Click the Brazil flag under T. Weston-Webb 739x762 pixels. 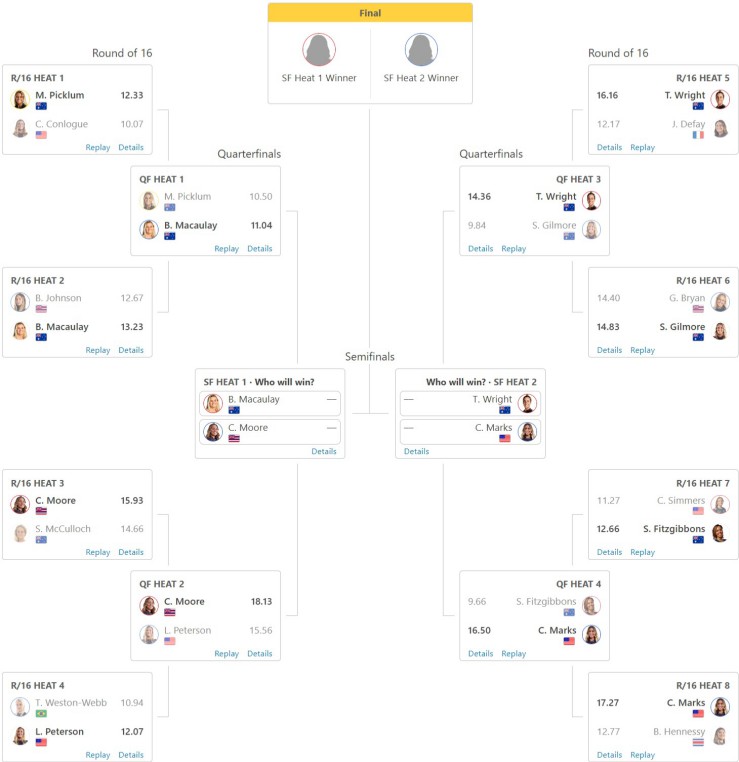coord(41,713)
